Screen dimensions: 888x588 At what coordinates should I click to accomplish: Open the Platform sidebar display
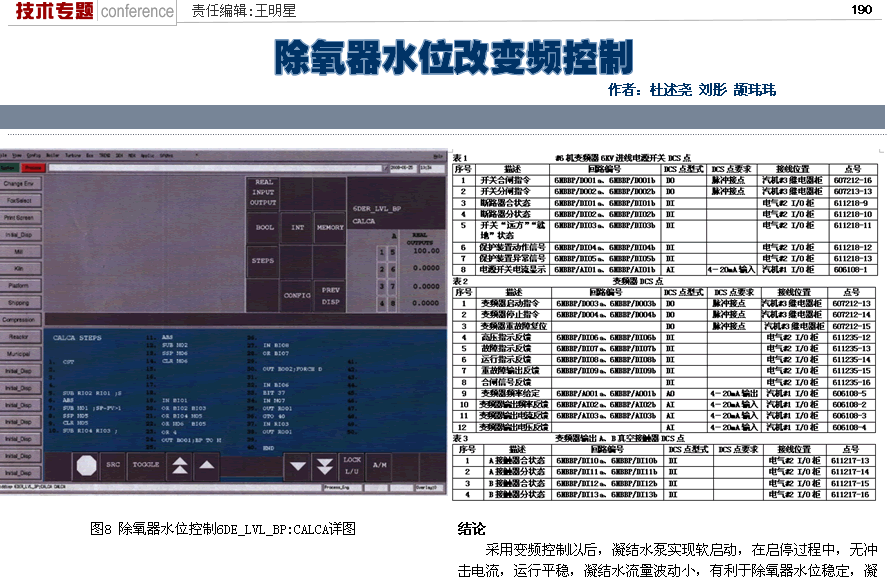(20, 286)
